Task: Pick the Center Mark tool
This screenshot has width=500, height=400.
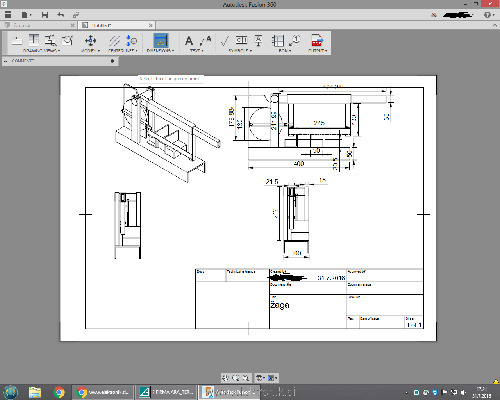Action: point(131,41)
